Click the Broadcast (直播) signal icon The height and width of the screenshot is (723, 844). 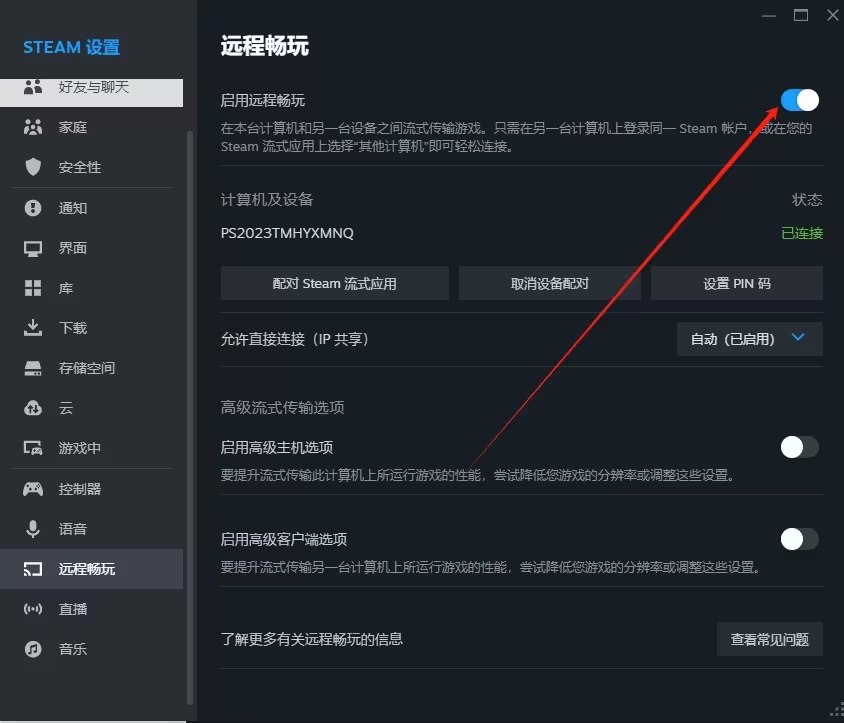tap(33, 609)
